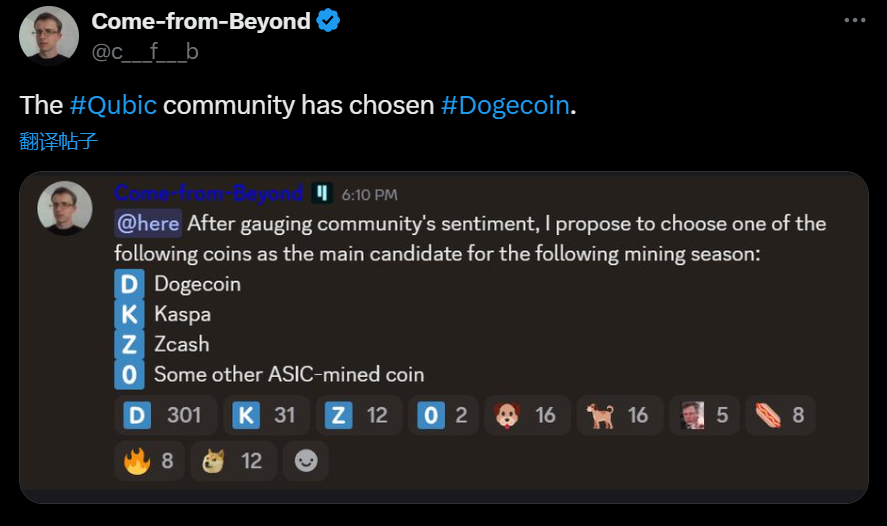Click the Discord message author avatar
The width and height of the screenshot is (887, 526).
click(x=65, y=208)
